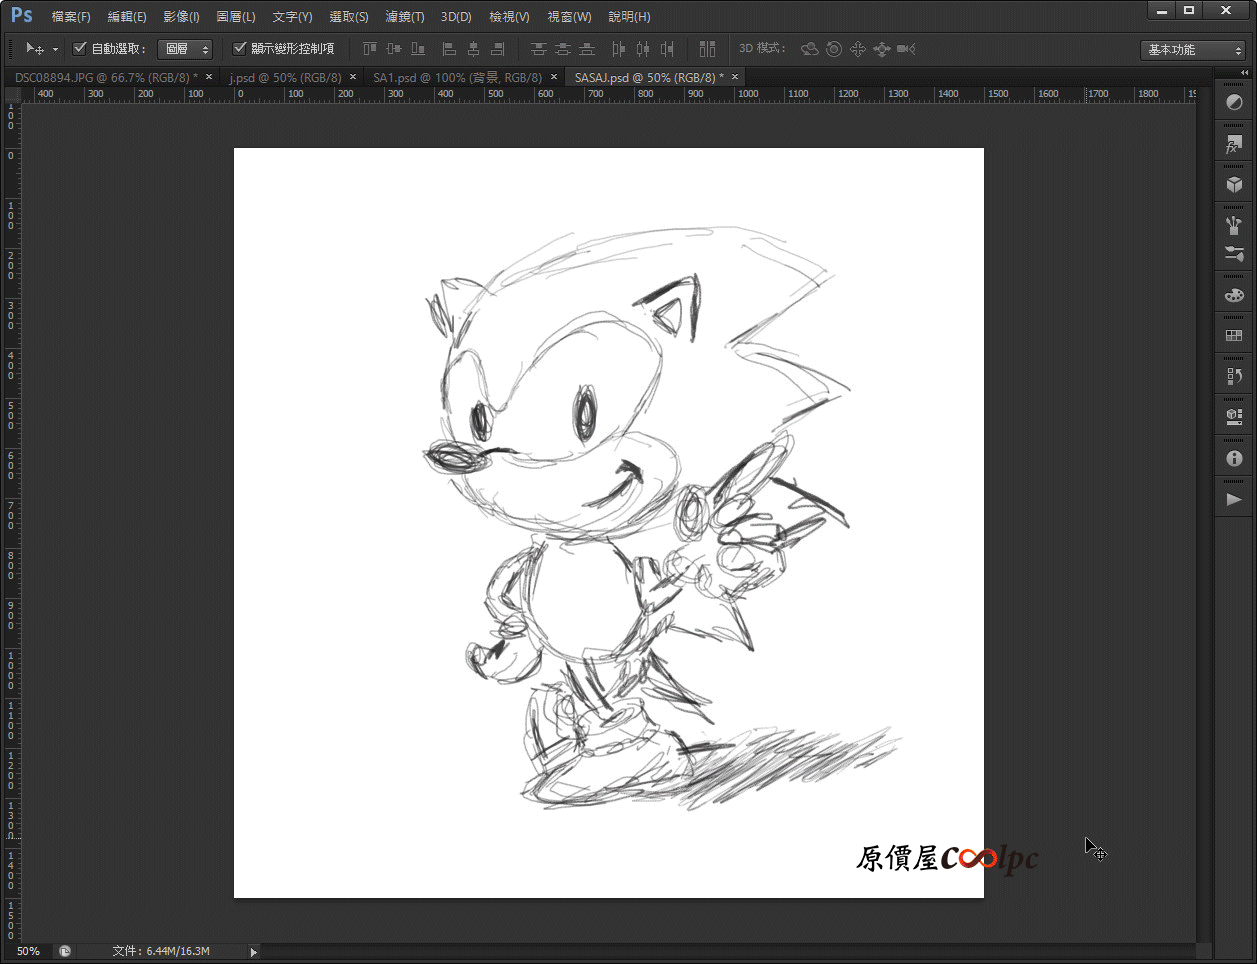Distribute bottom edges of layers

pyautogui.click(x=587, y=48)
